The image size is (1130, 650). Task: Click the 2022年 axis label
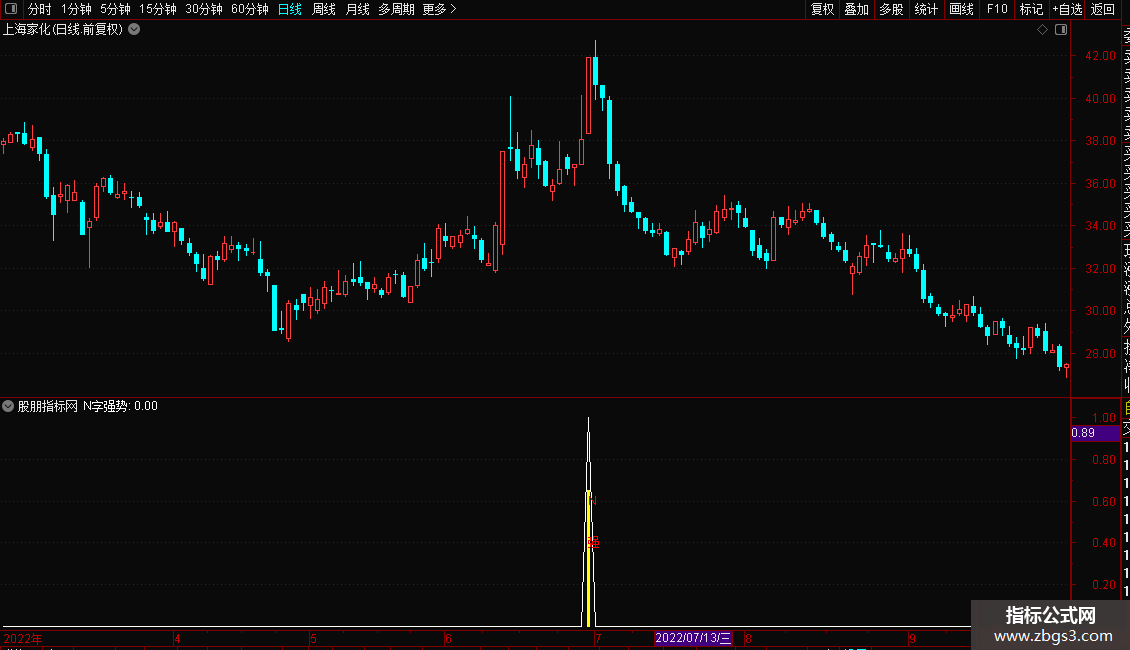click(23, 638)
